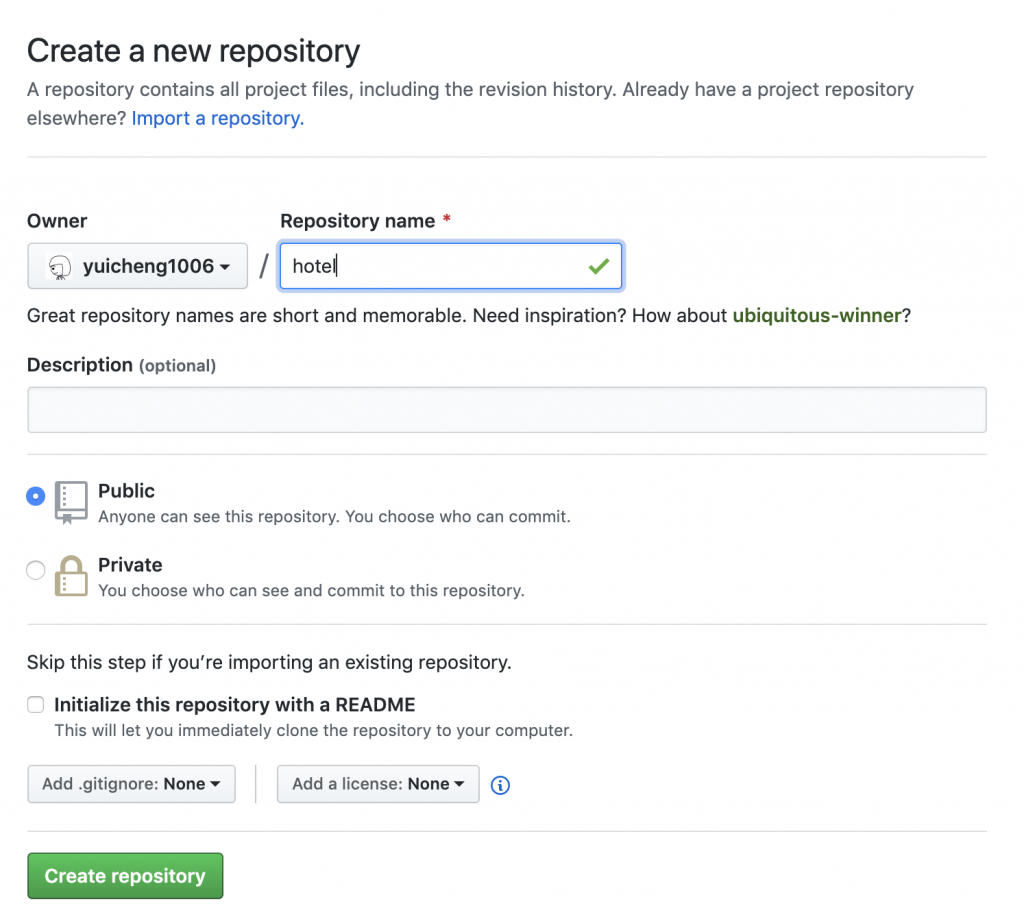Follow the Import a repository link

(x=217, y=118)
